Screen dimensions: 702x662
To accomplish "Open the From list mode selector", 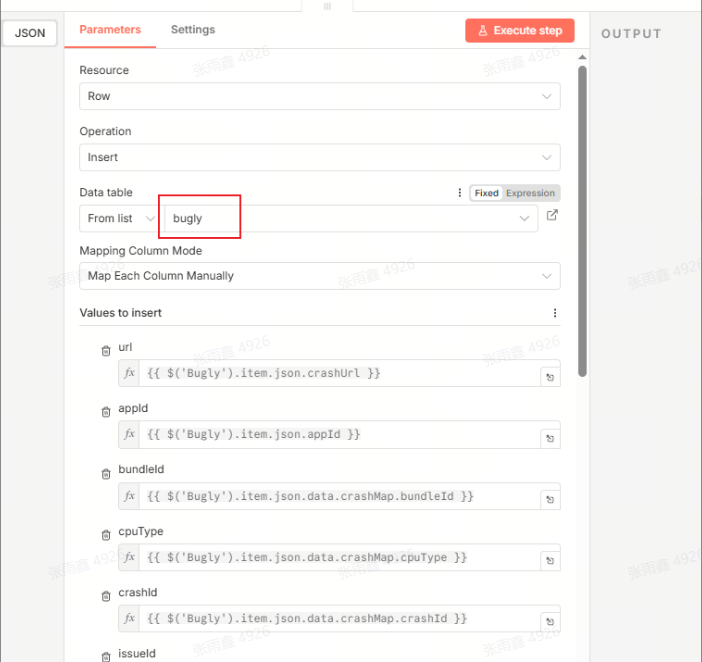I will tap(120, 218).
